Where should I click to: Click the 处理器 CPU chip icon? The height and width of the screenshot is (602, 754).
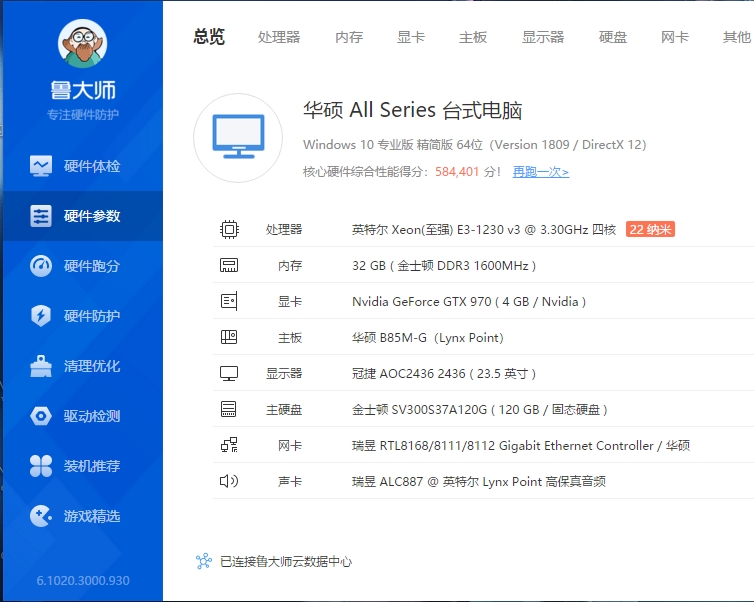tap(229, 229)
